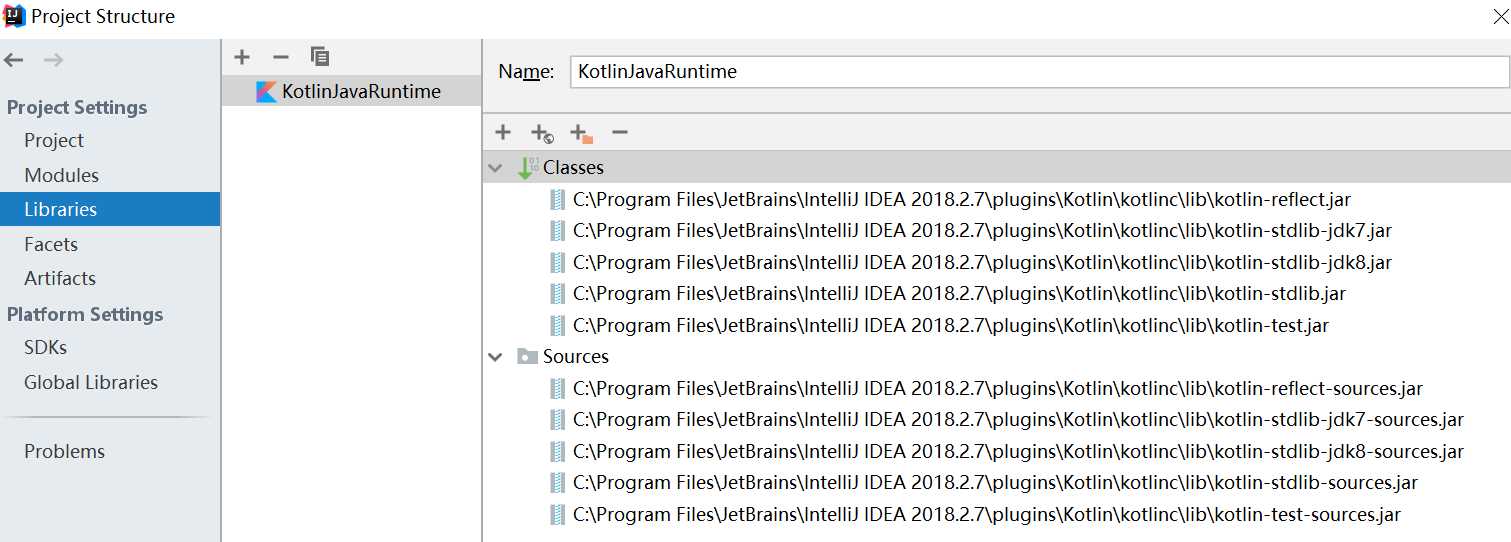This screenshot has height=542, width=1511.
Task: Open Global Libraries settings
Action: click(91, 382)
